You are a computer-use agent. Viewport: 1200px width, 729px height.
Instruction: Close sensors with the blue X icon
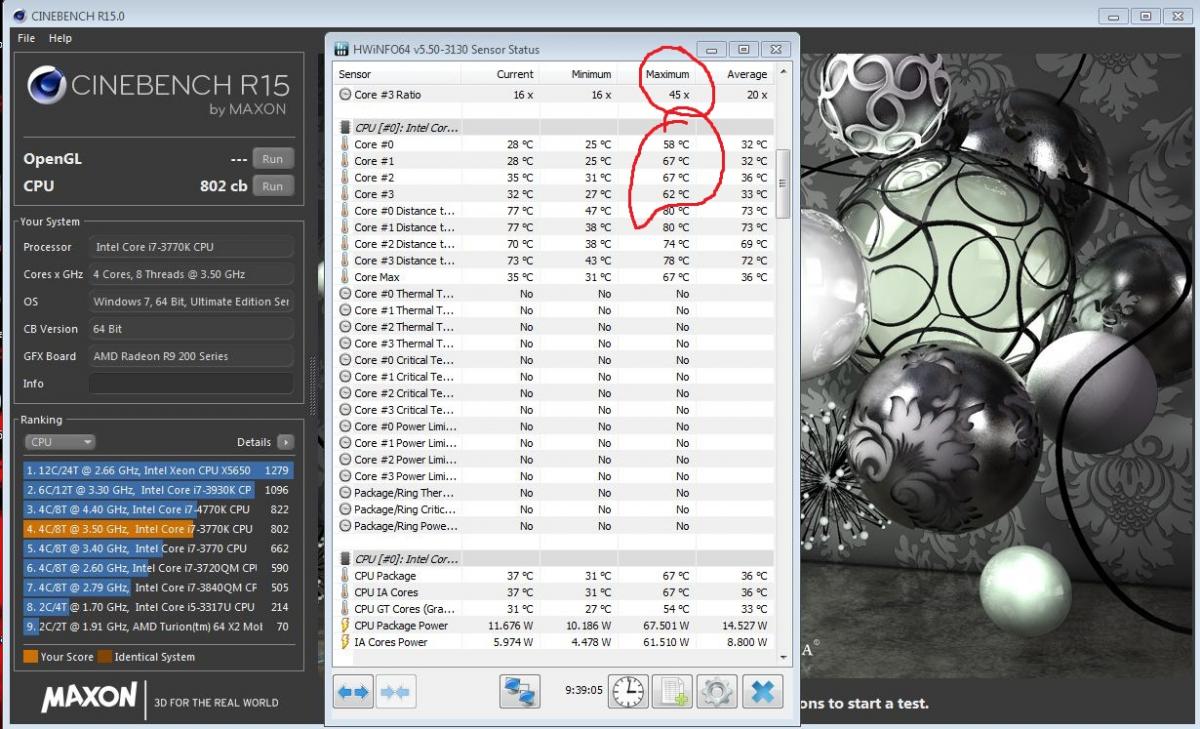pyautogui.click(x=761, y=692)
